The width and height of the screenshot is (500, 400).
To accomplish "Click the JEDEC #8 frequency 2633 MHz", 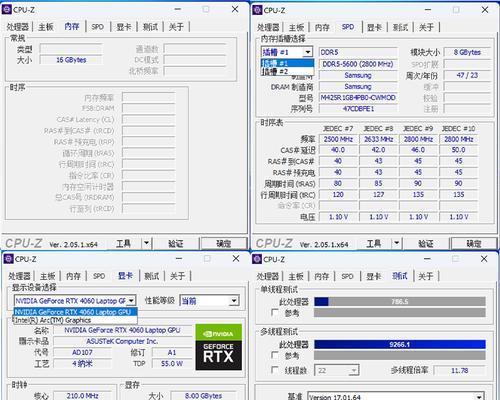I will (x=378, y=139).
